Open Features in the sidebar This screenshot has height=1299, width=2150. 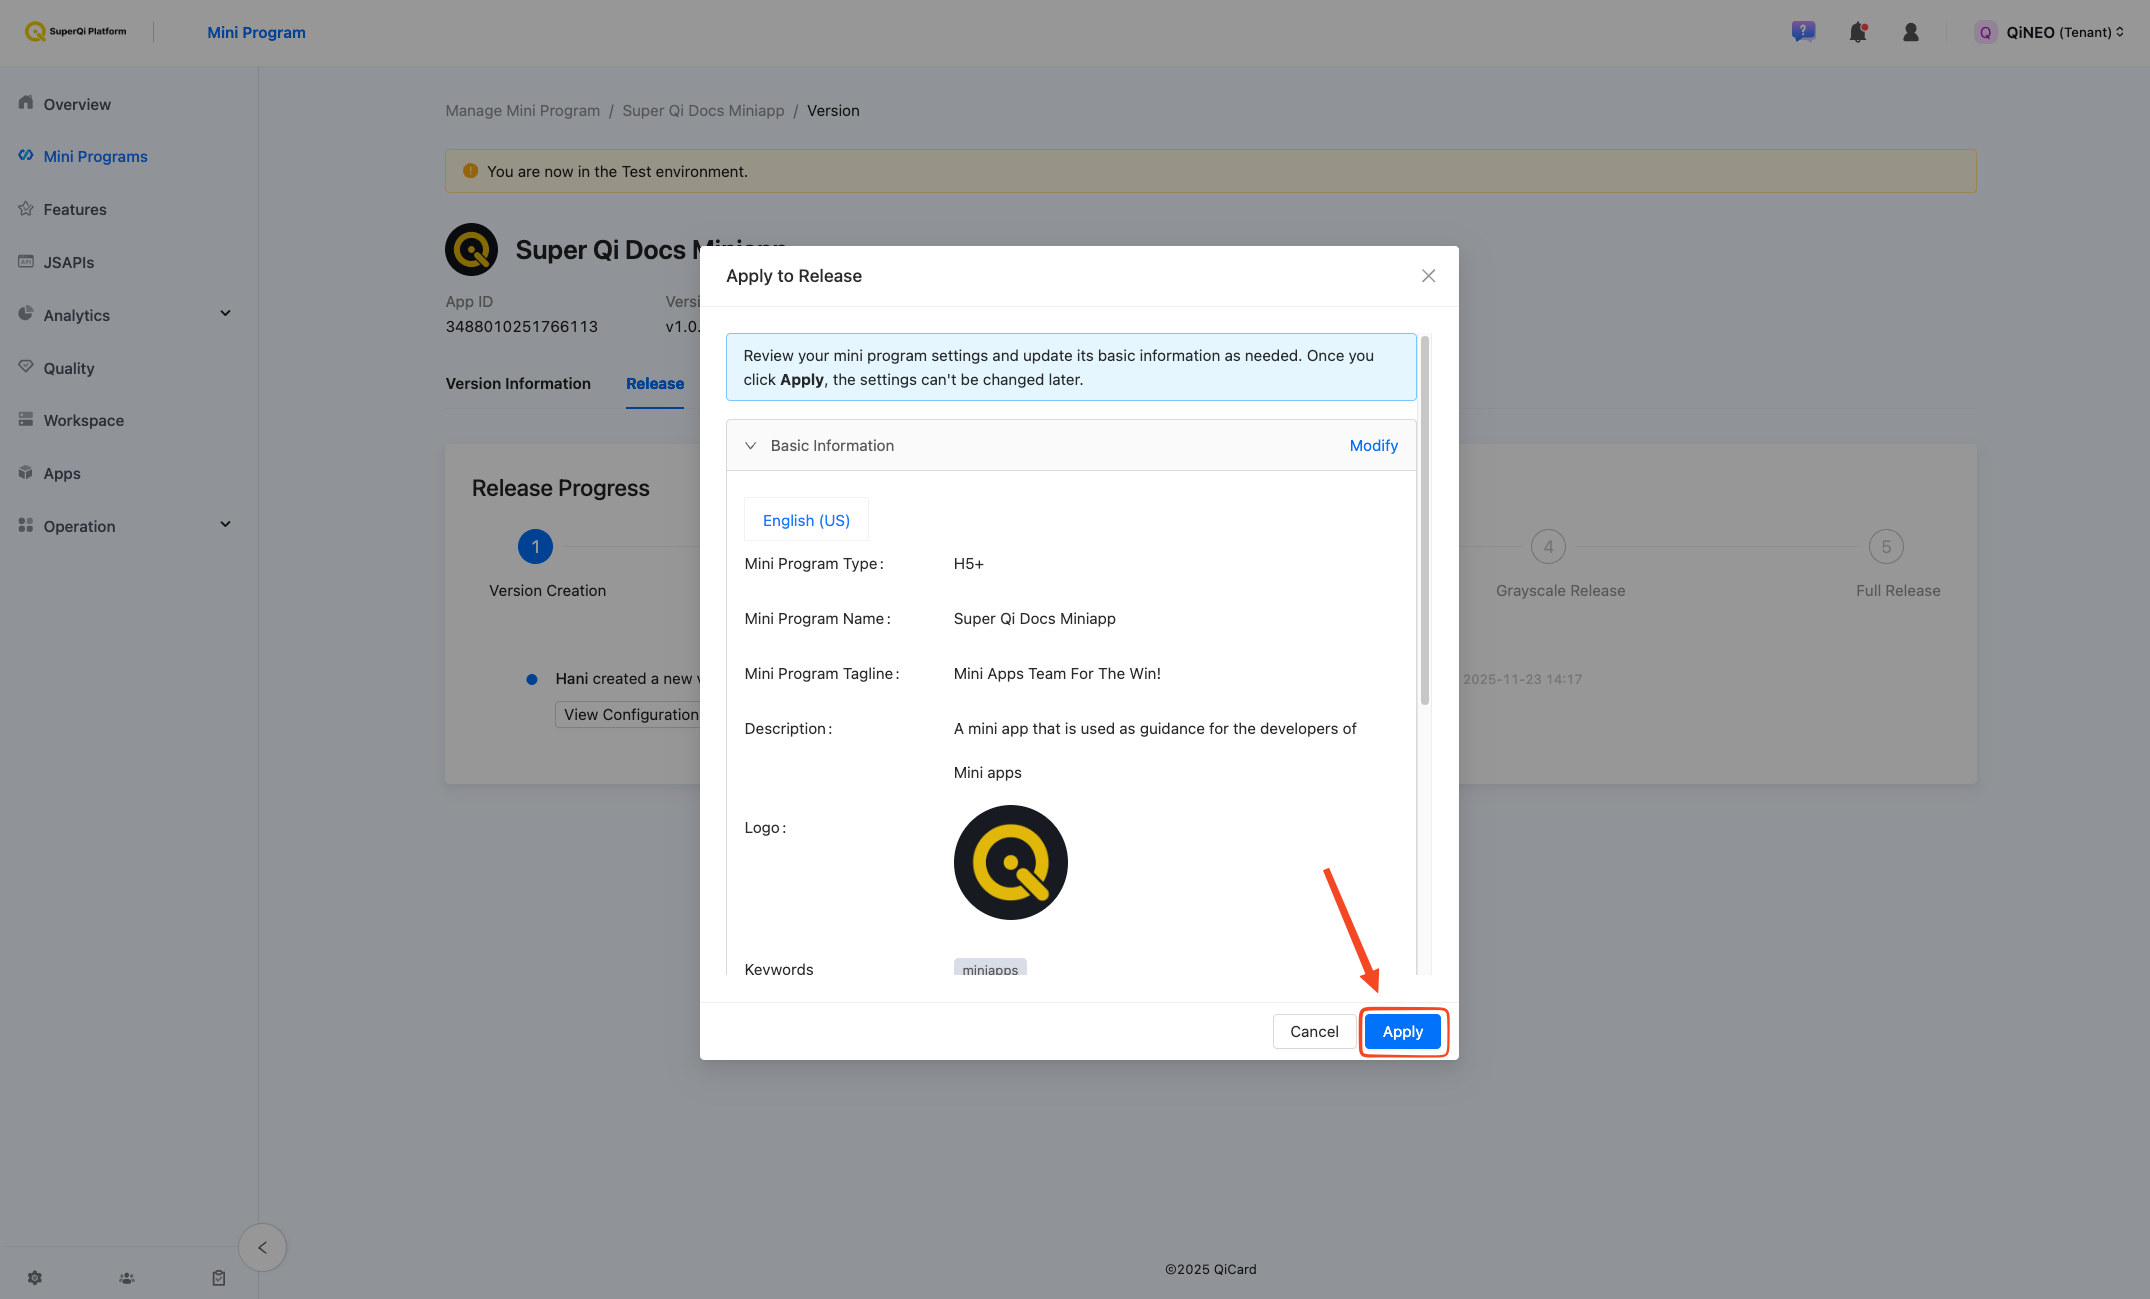(x=75, y=209)
